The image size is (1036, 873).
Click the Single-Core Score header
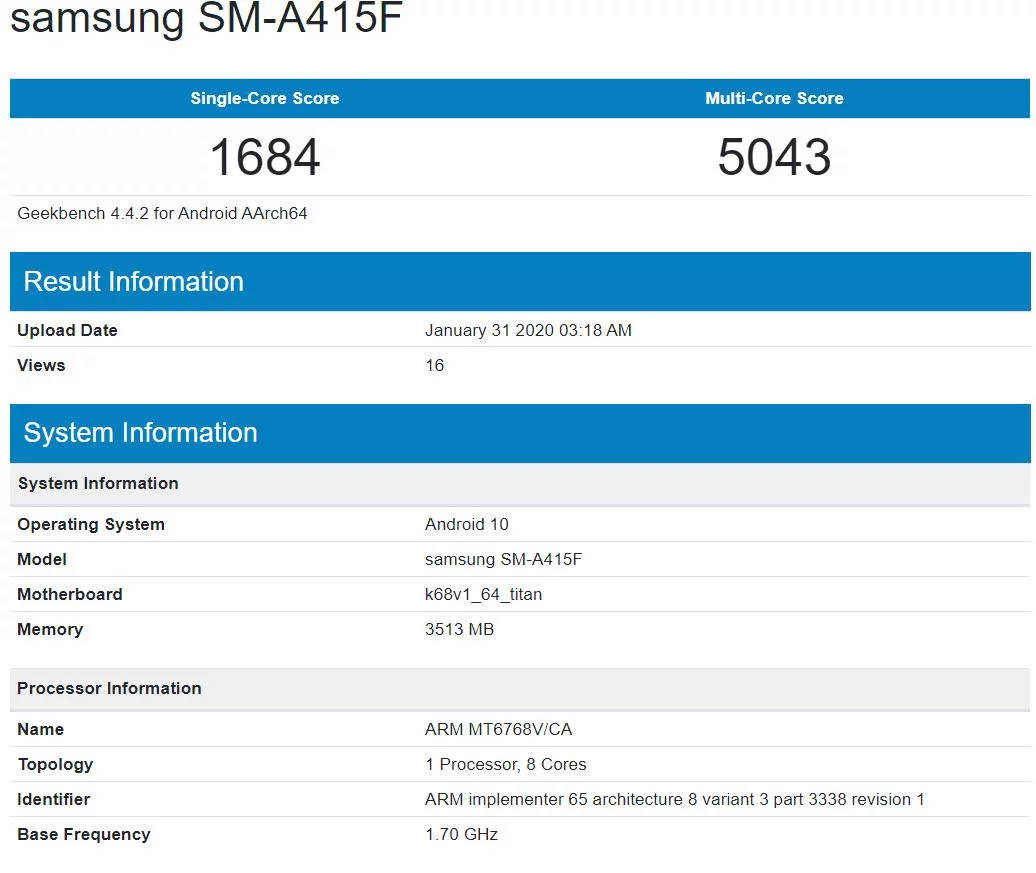coord(264,98)
